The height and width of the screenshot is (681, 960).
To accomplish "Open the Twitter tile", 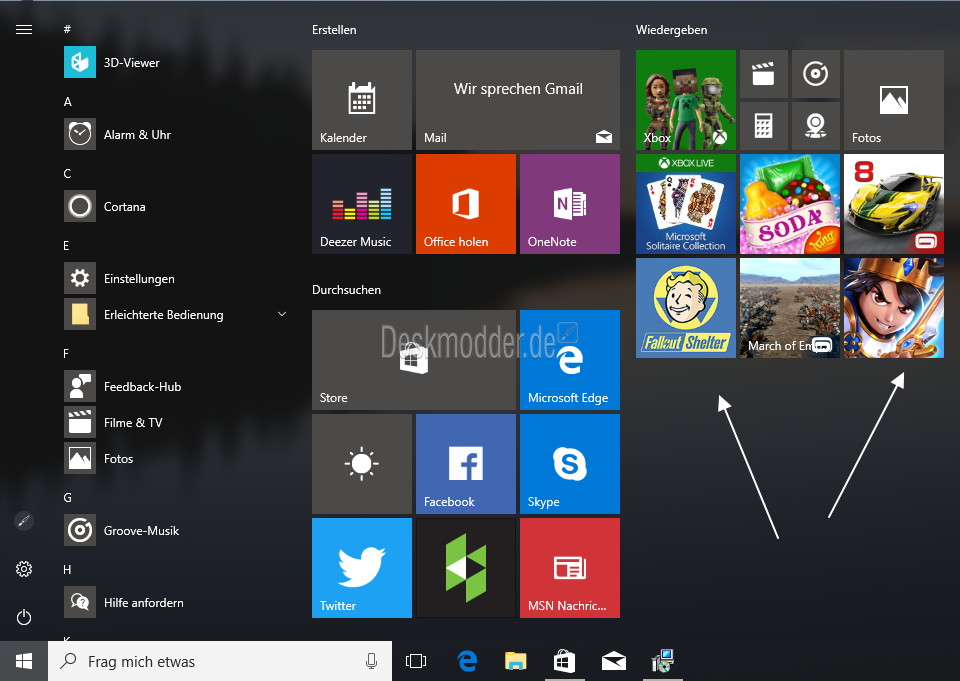I will 362,568.
